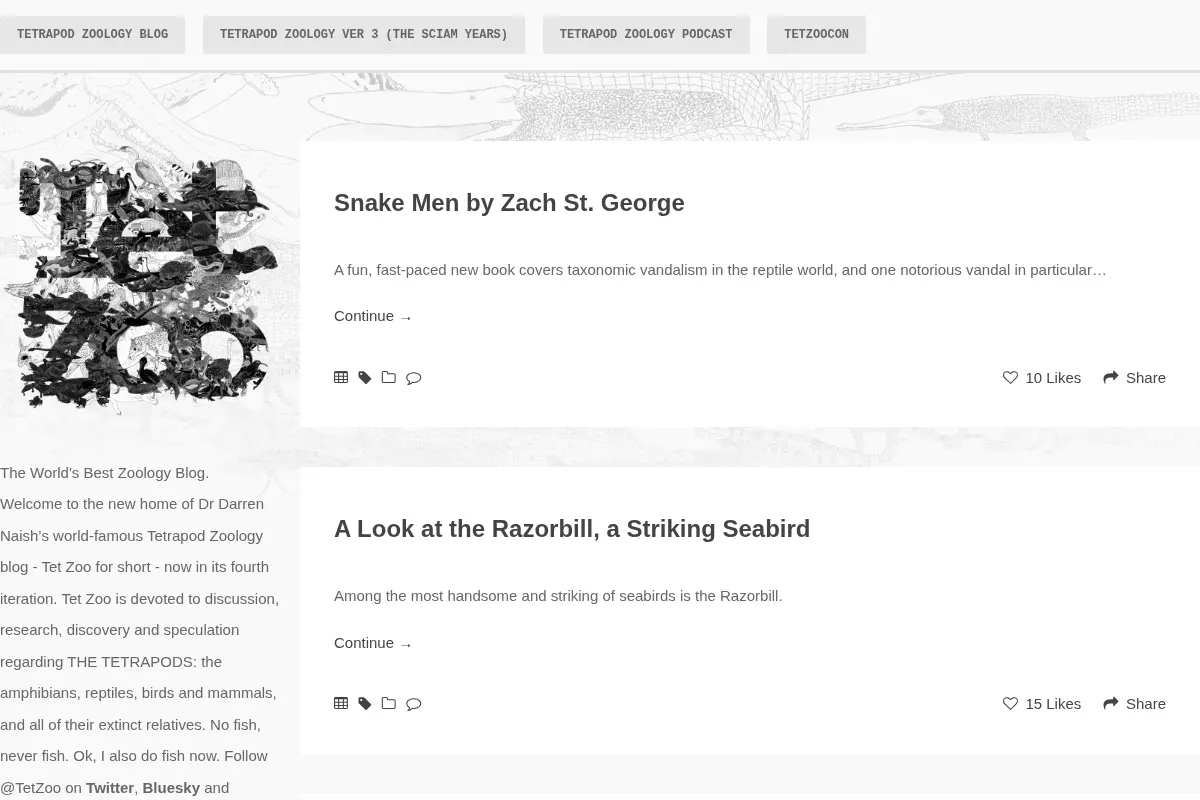
Task: Click Share arrow icon on Razorbill post
Action: click(1111, 703)
